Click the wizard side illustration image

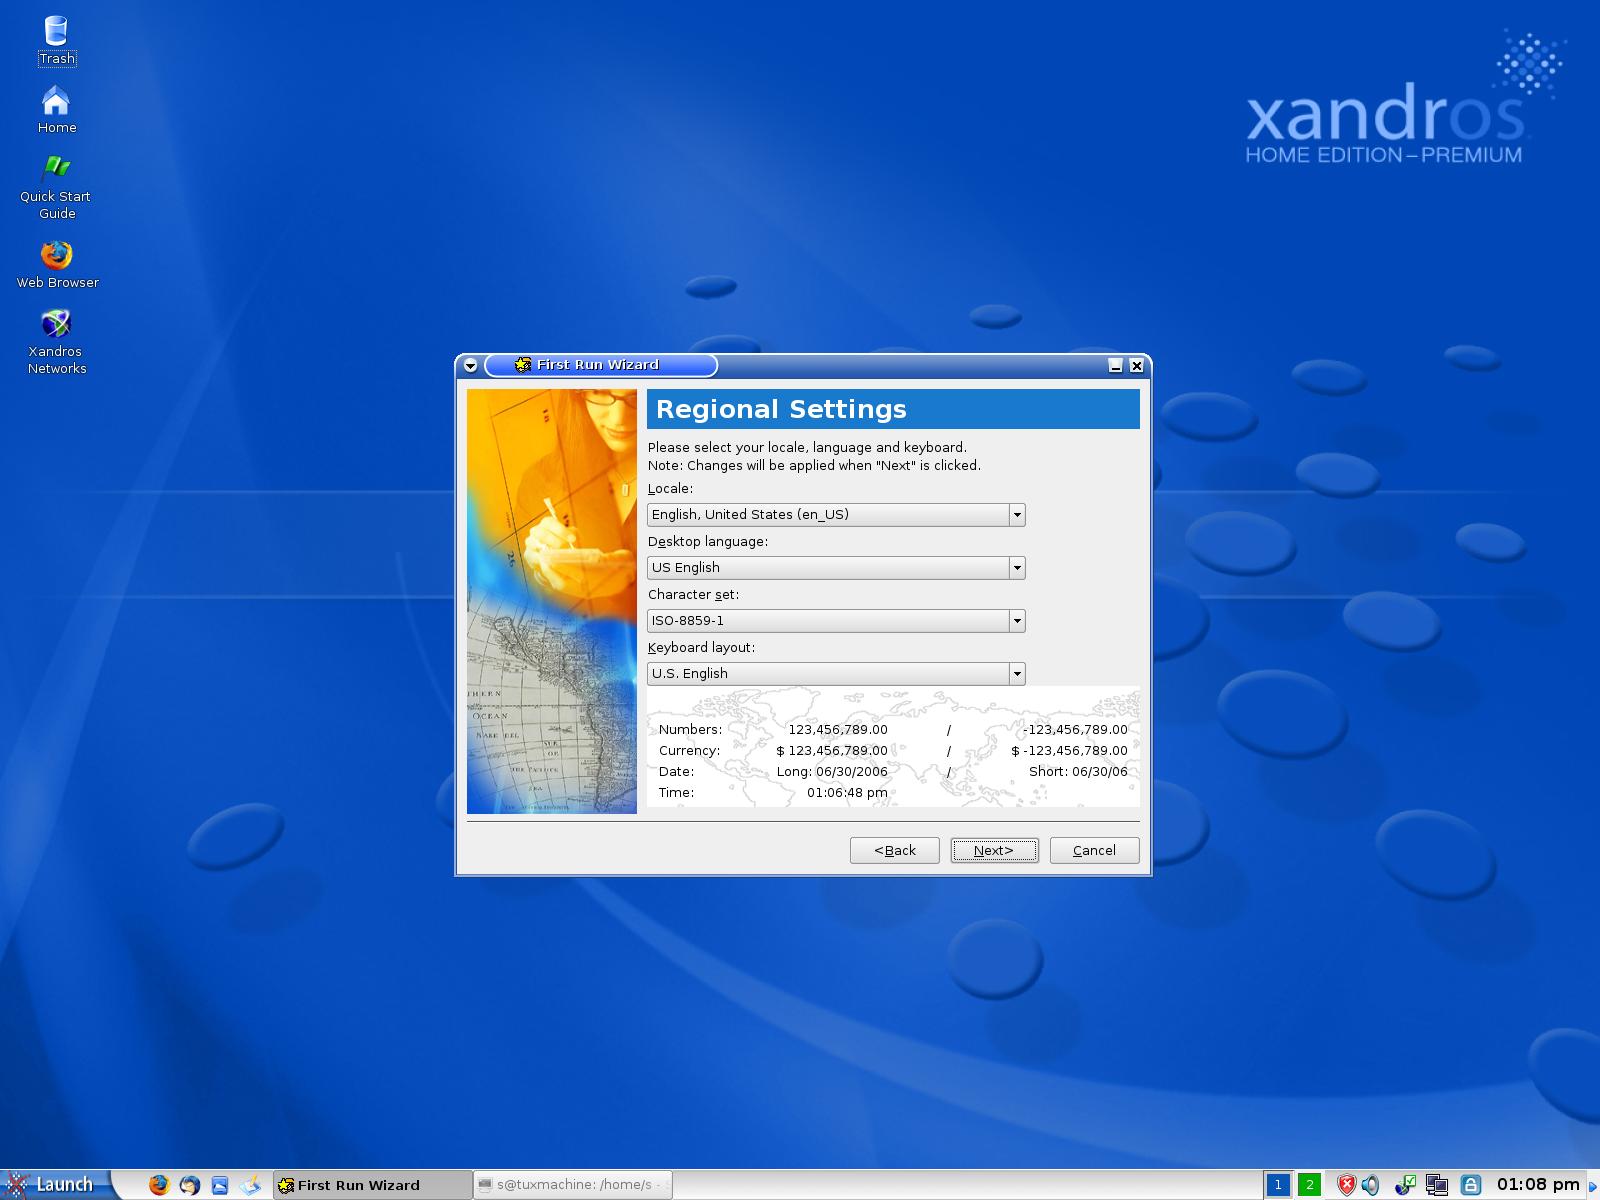click(552, 601)
